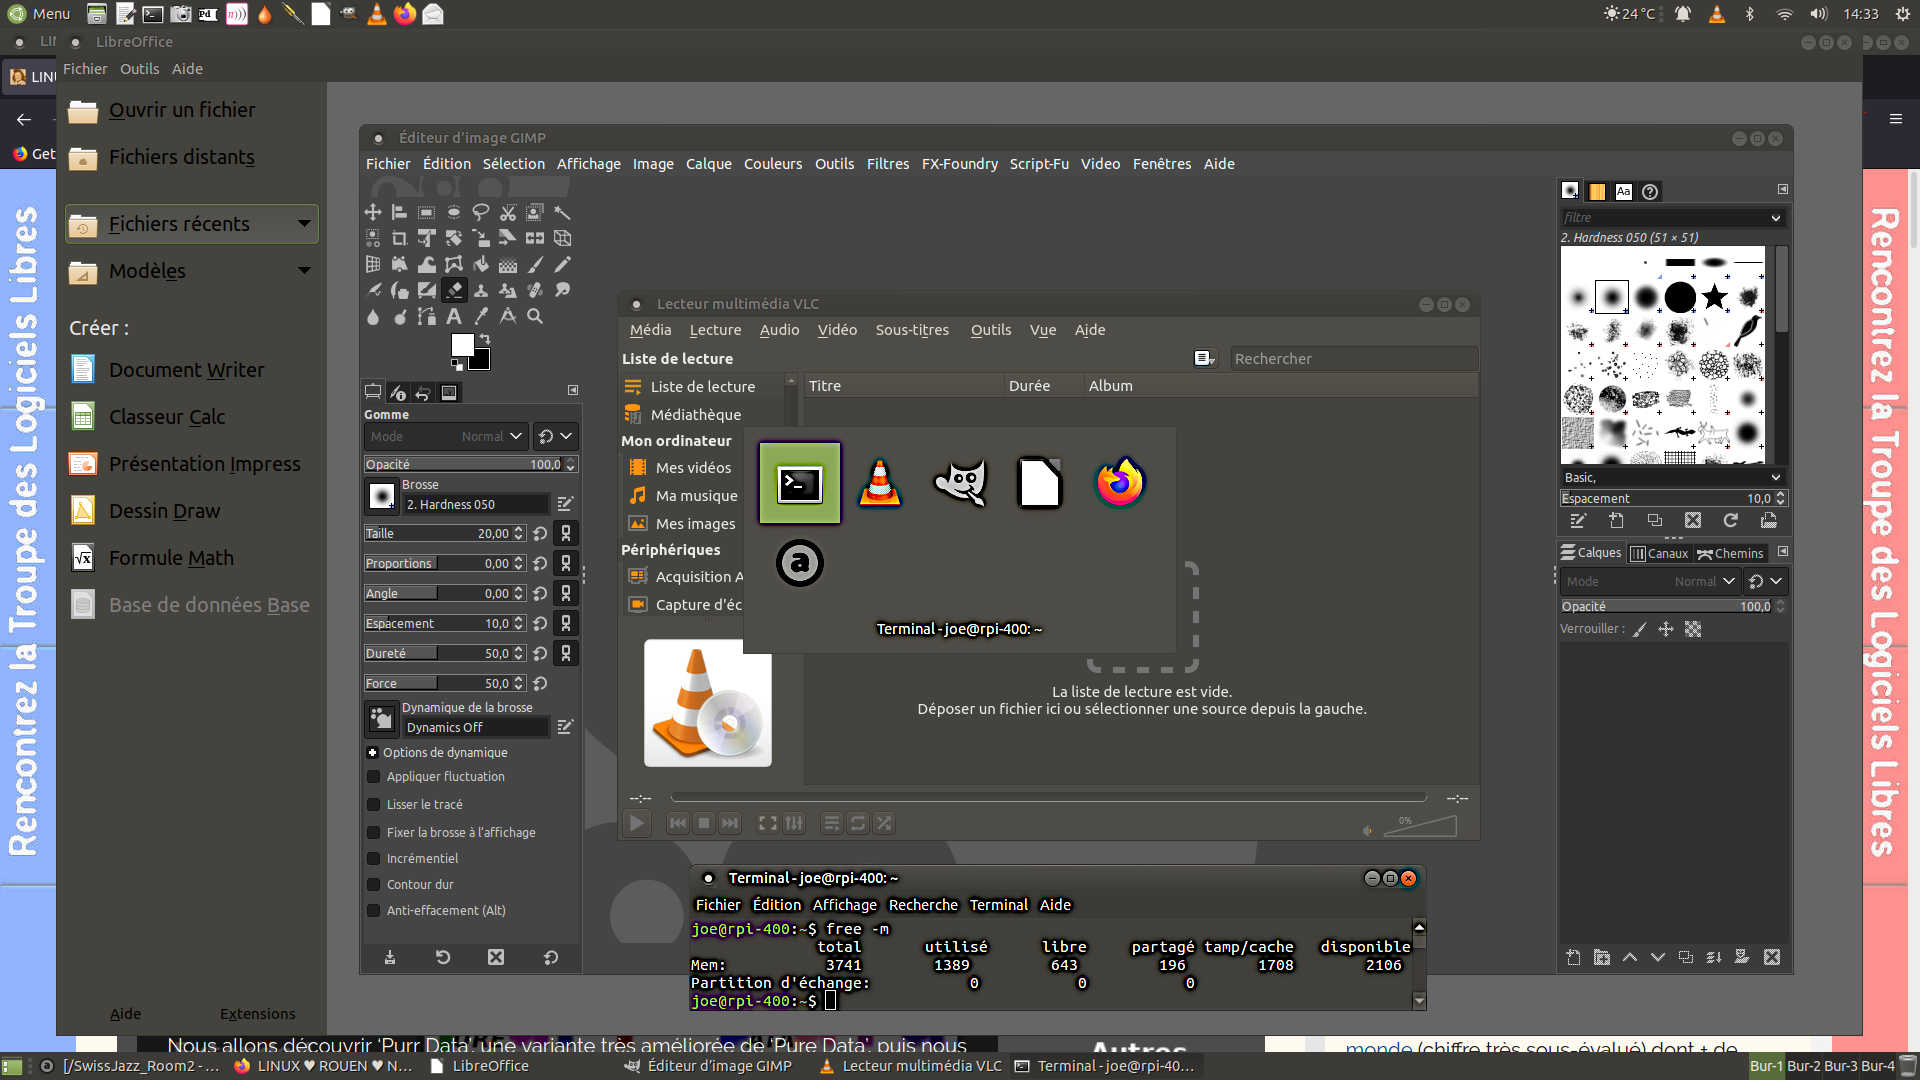Swap foreground and background colors
Viewport: 1920px width, 1080px height.
pyautogui.click(x=485, y=340)
